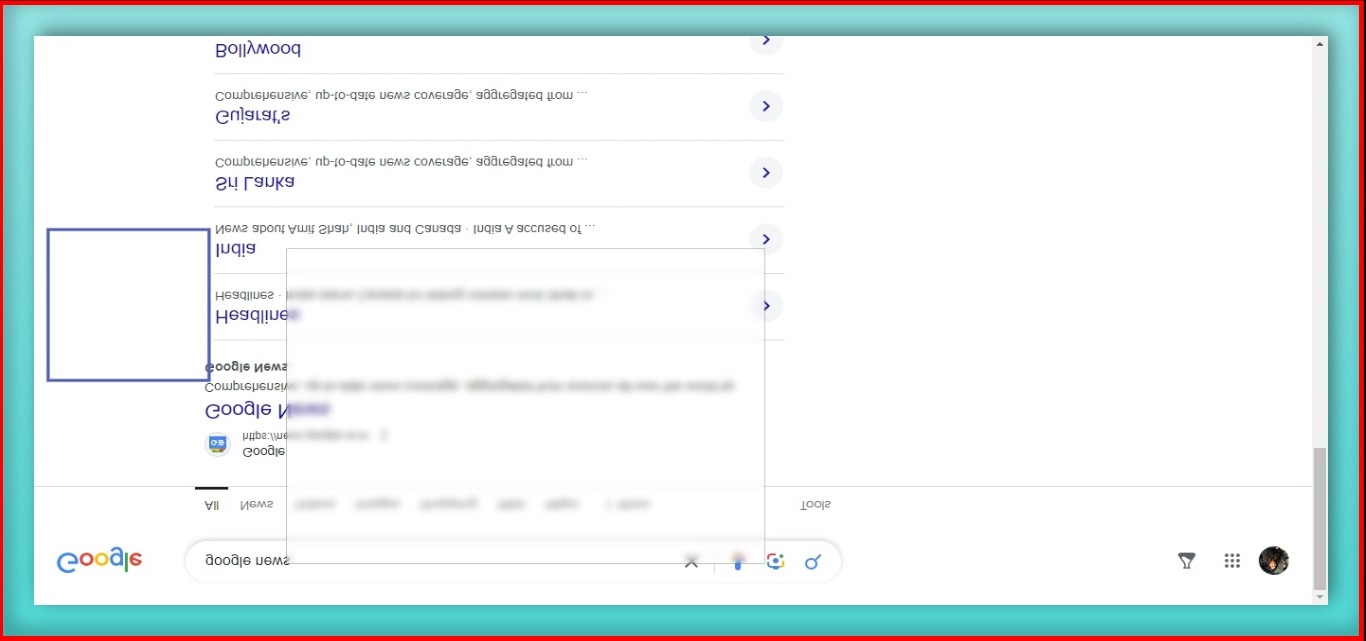Image resolution: width=1366 pixels, height=641 pixels.
Task: Expand the chevron on the Headlines row
Action: click(x=766, y=306)
